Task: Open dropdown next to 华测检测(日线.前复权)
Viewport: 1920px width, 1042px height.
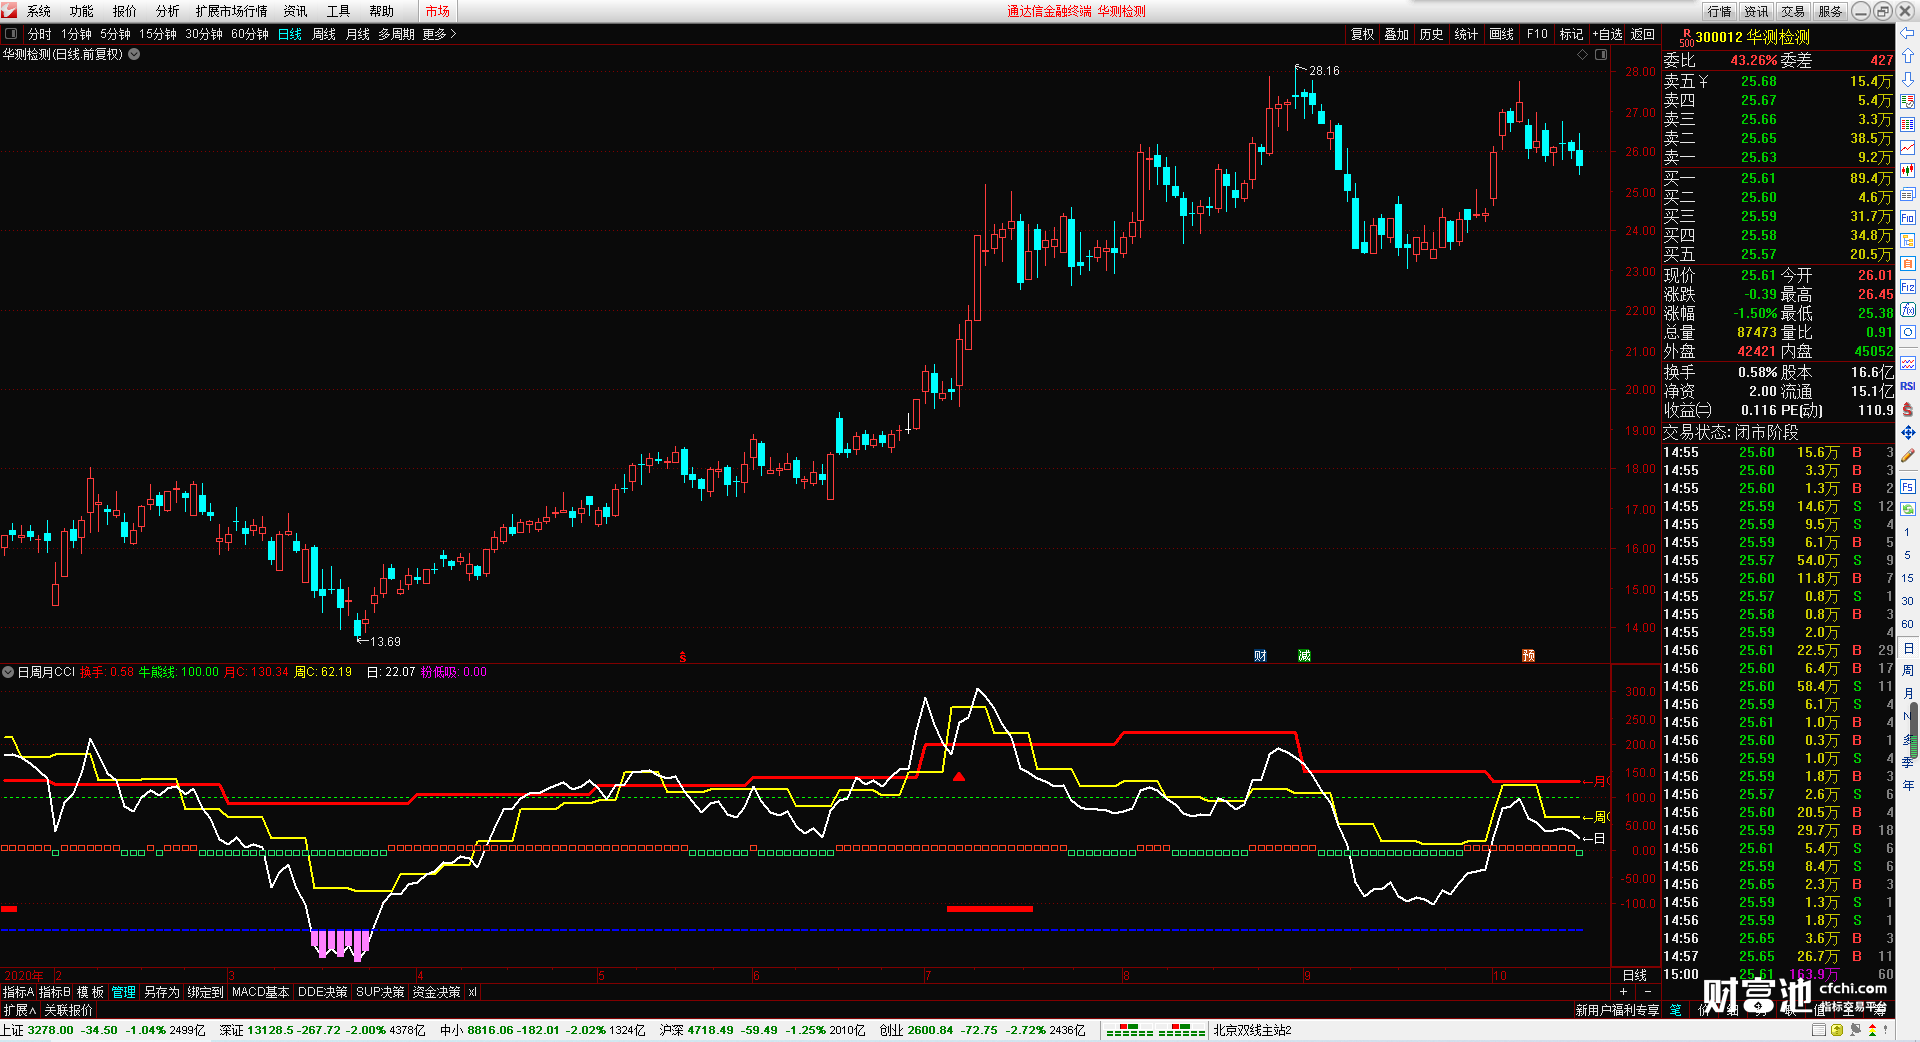Action: [134, 55]
